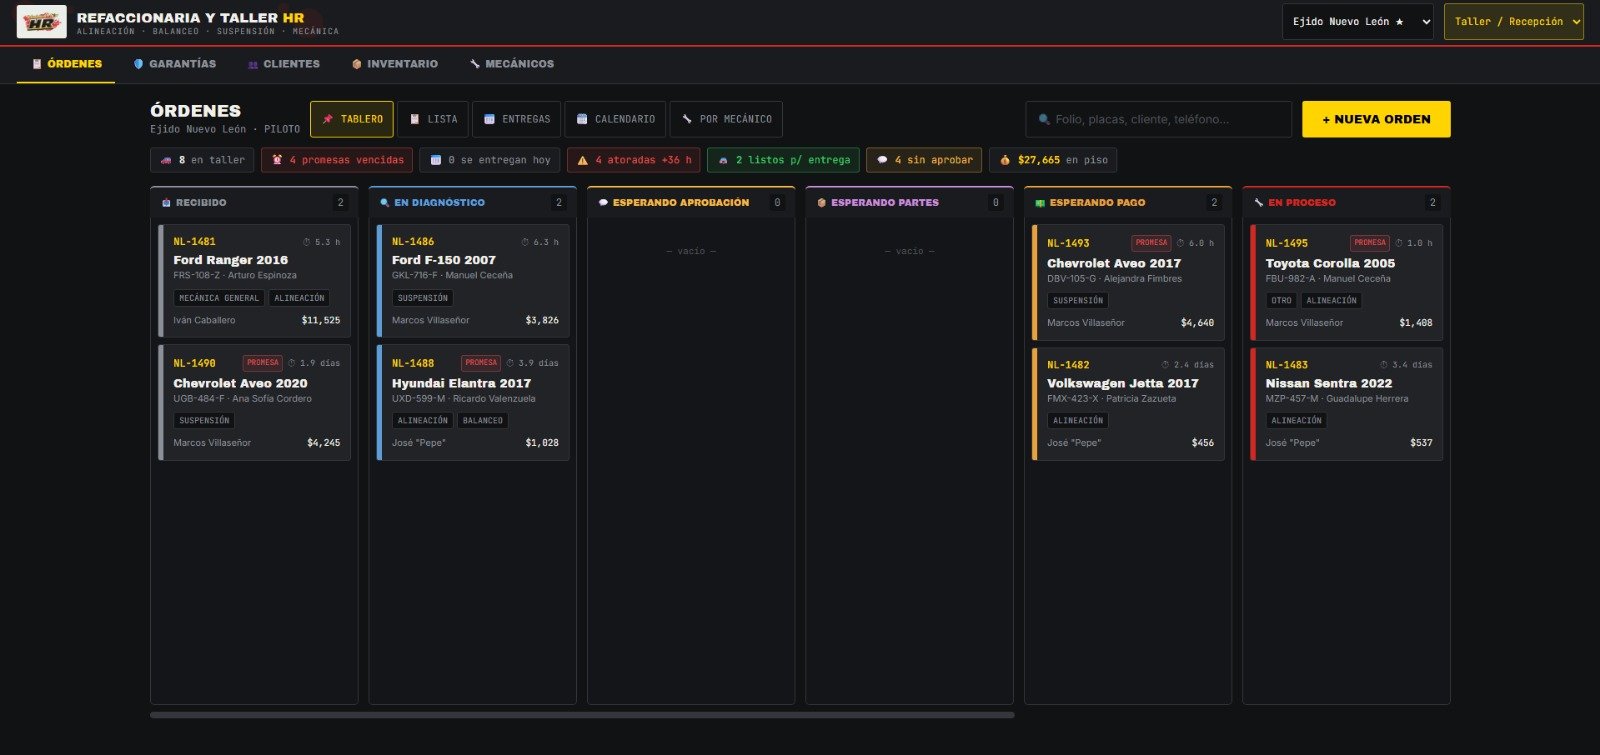Click the 'Ford Ranger 2016' card title
The width and height of the screenshot is (1600, 755).
tap(230, 260)
